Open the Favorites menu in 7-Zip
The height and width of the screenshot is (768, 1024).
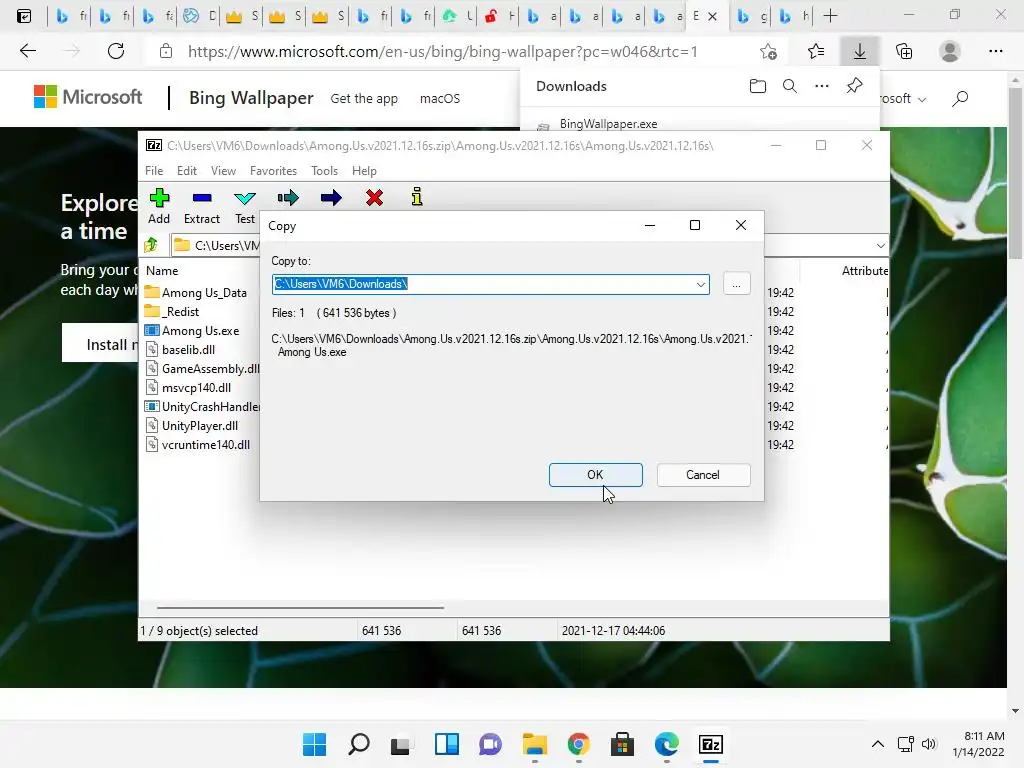(273, 170)
